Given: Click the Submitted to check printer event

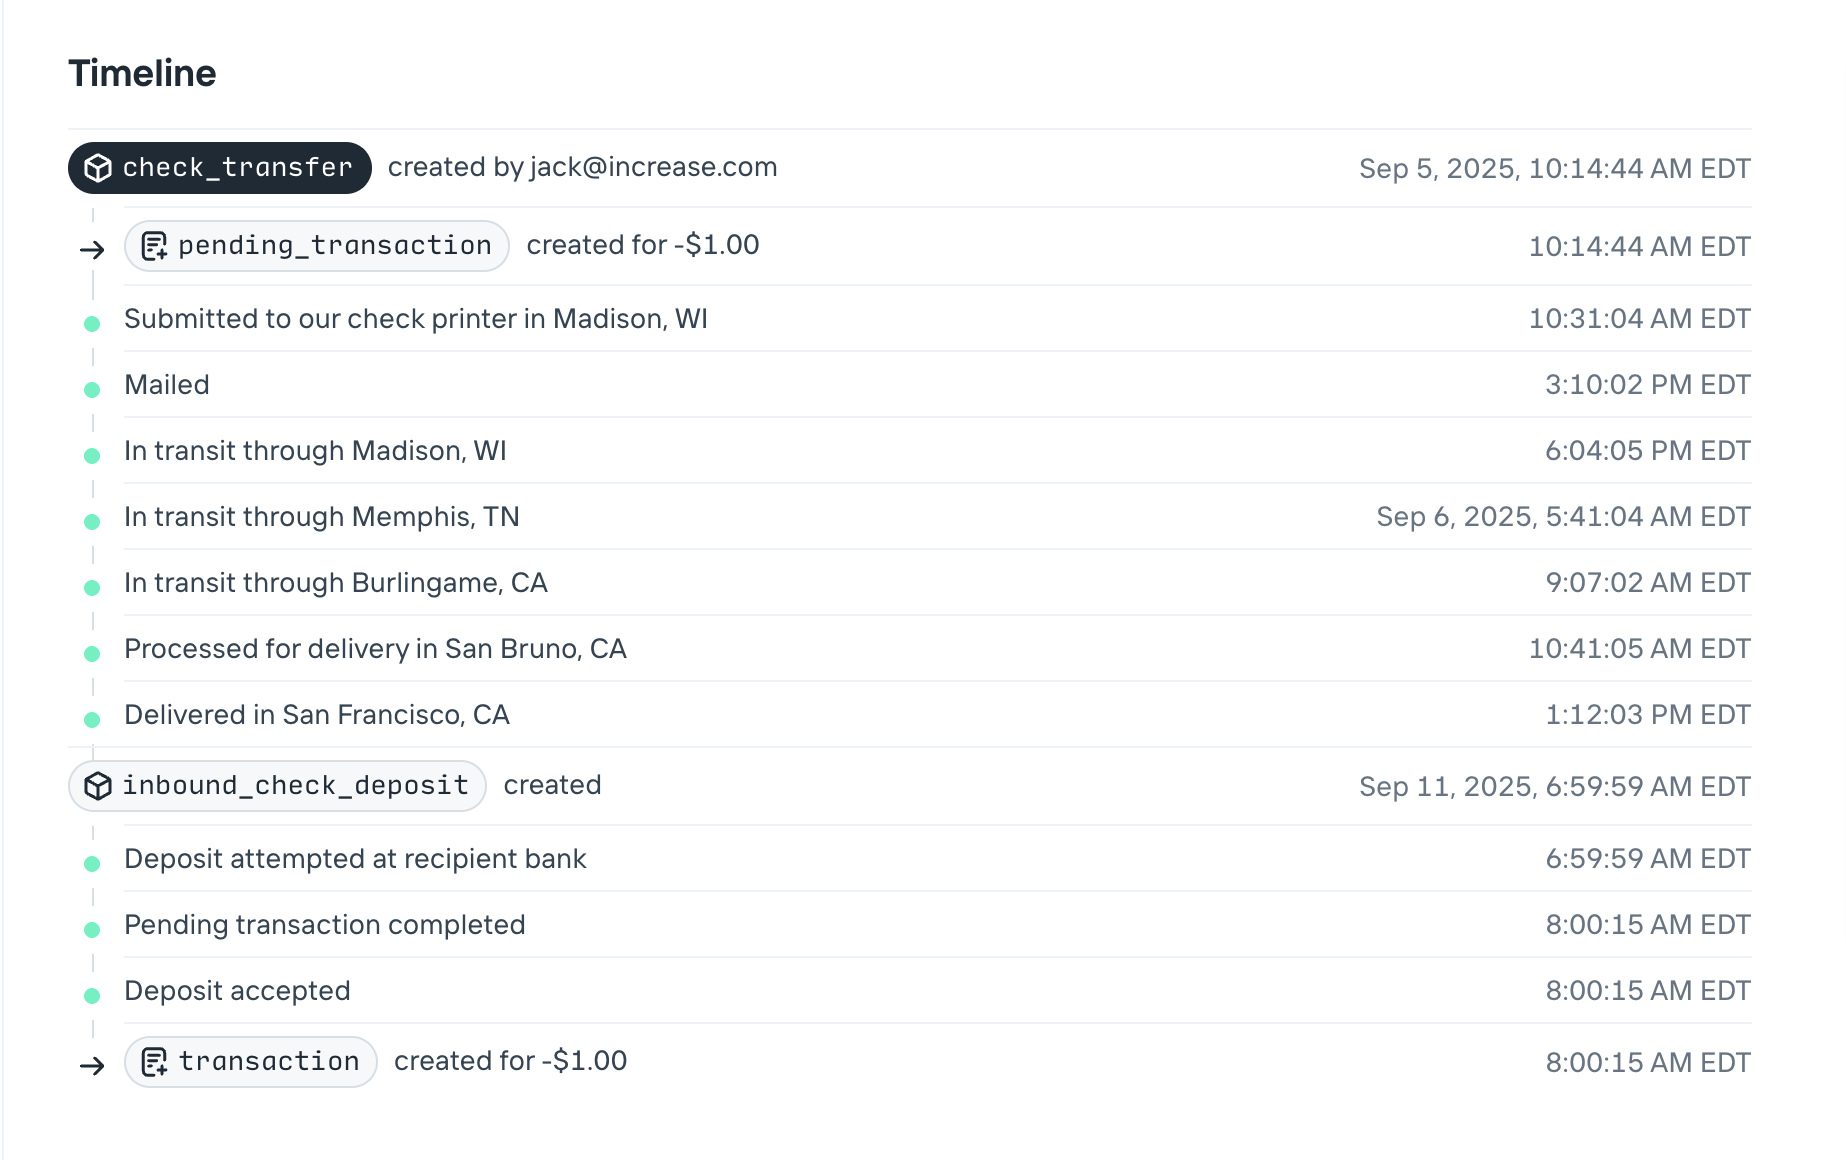Looking at the screenshot, I should 415,319.
